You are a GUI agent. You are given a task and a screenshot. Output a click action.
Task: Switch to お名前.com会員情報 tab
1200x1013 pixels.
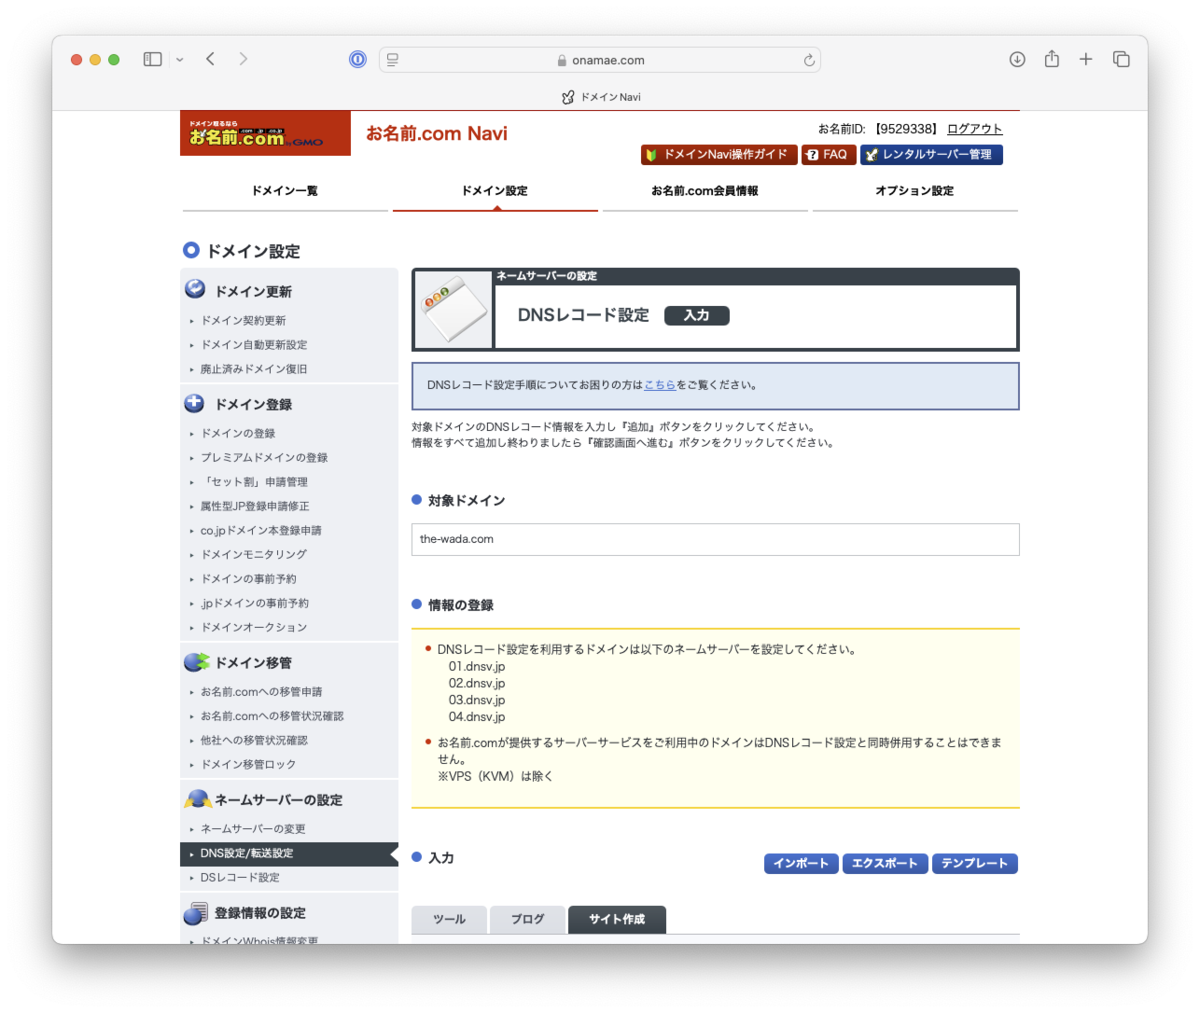tap(705, 191)
